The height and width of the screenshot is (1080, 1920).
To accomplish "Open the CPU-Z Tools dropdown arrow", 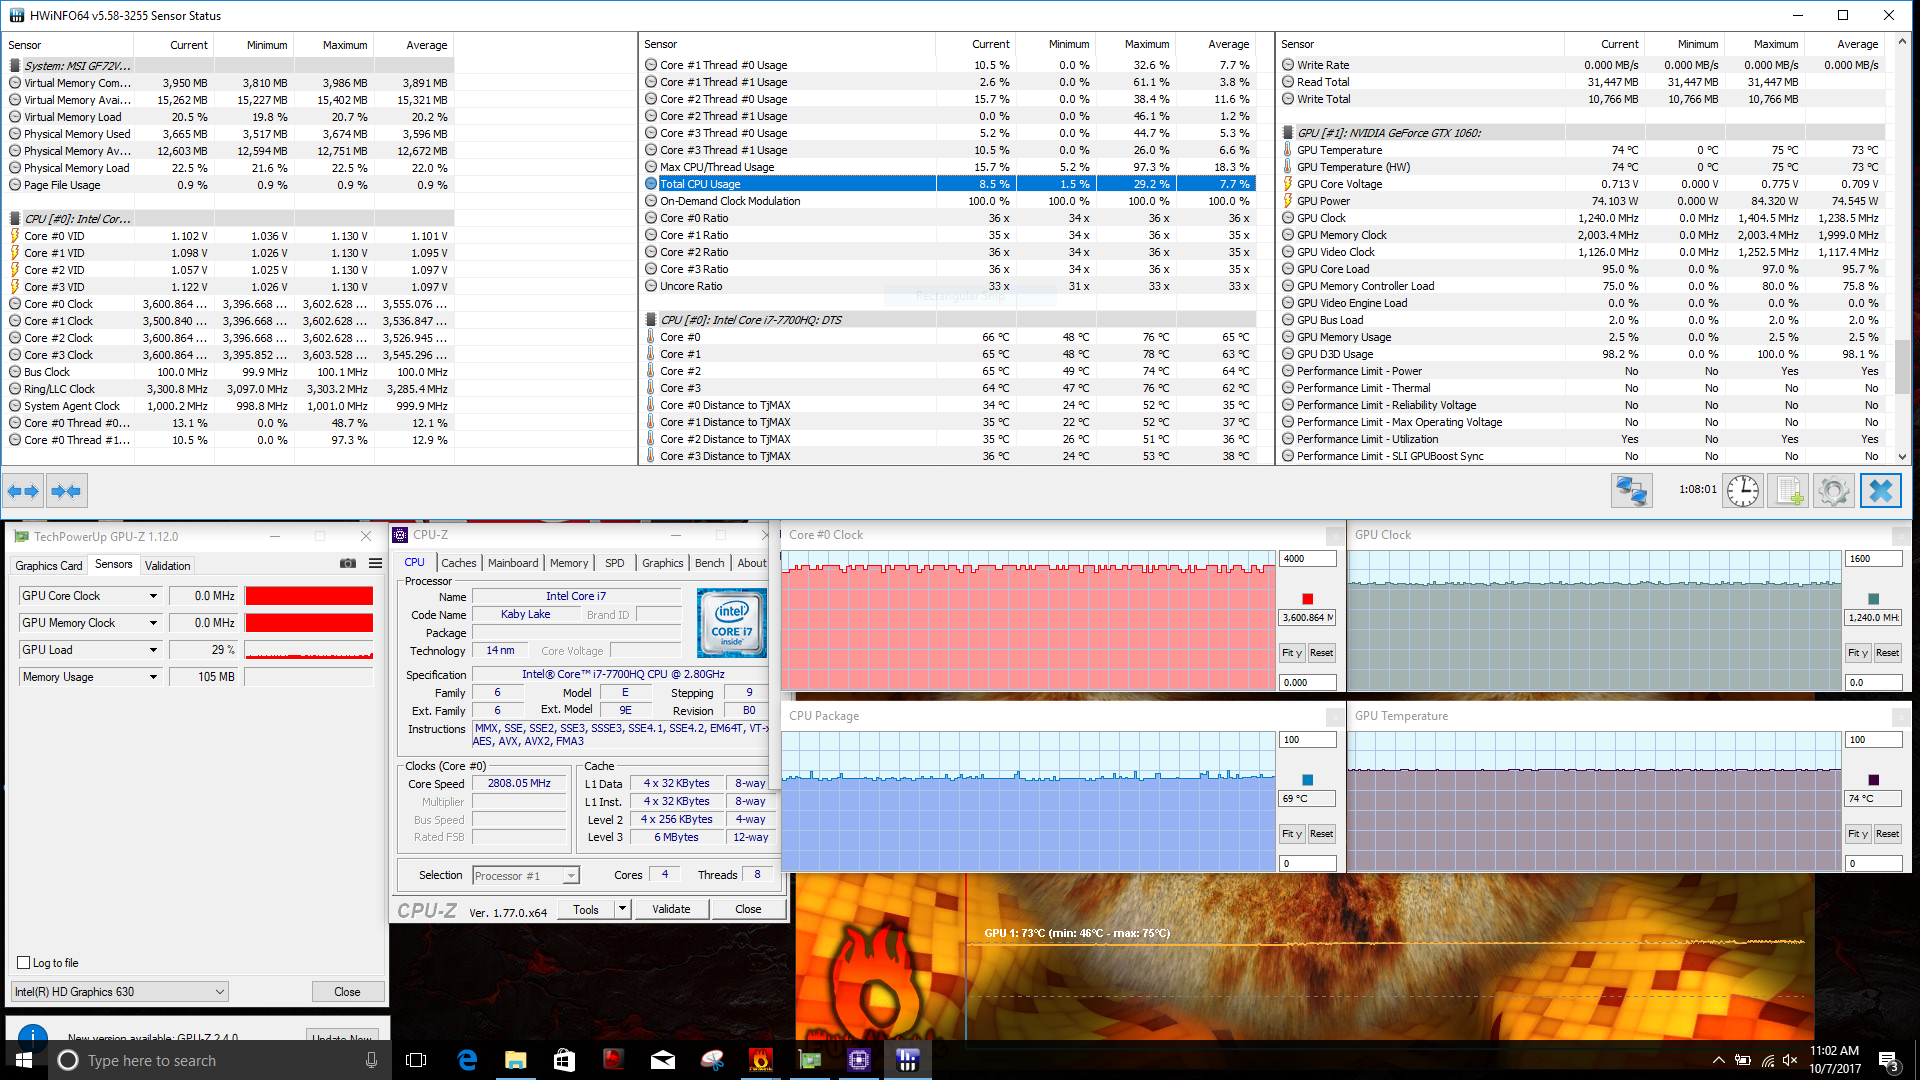I will [622, 909].
